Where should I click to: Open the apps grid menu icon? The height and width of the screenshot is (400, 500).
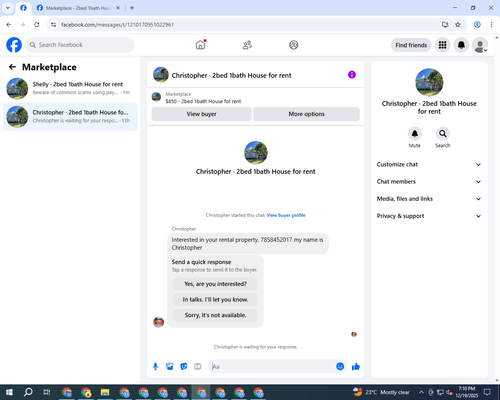[x=442, y=45]
